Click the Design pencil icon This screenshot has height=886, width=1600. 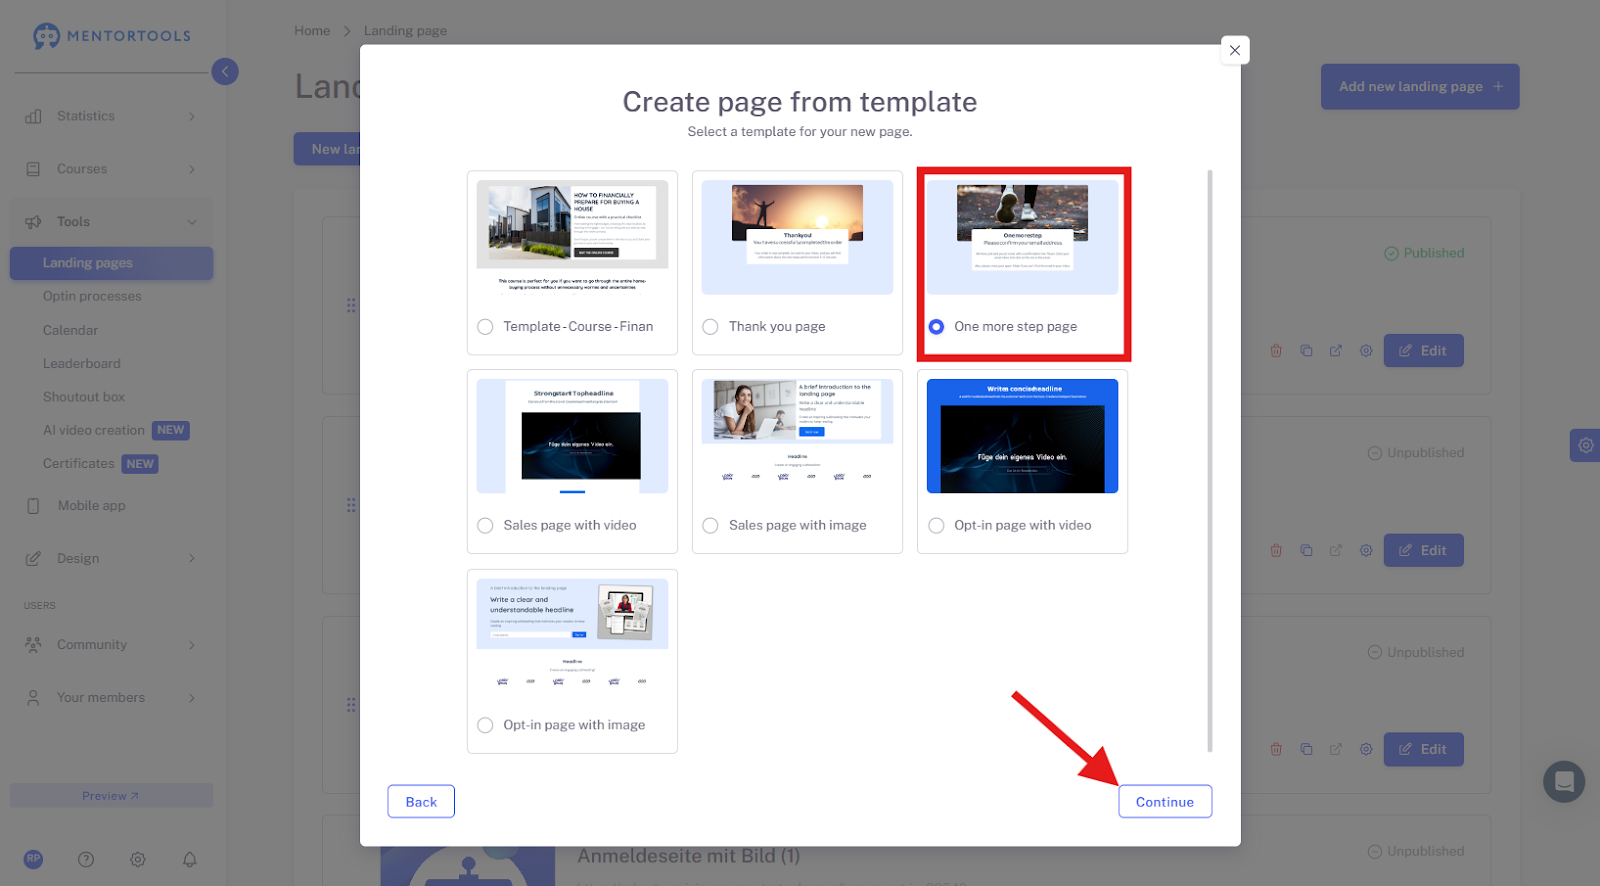(x=33, y=559)
